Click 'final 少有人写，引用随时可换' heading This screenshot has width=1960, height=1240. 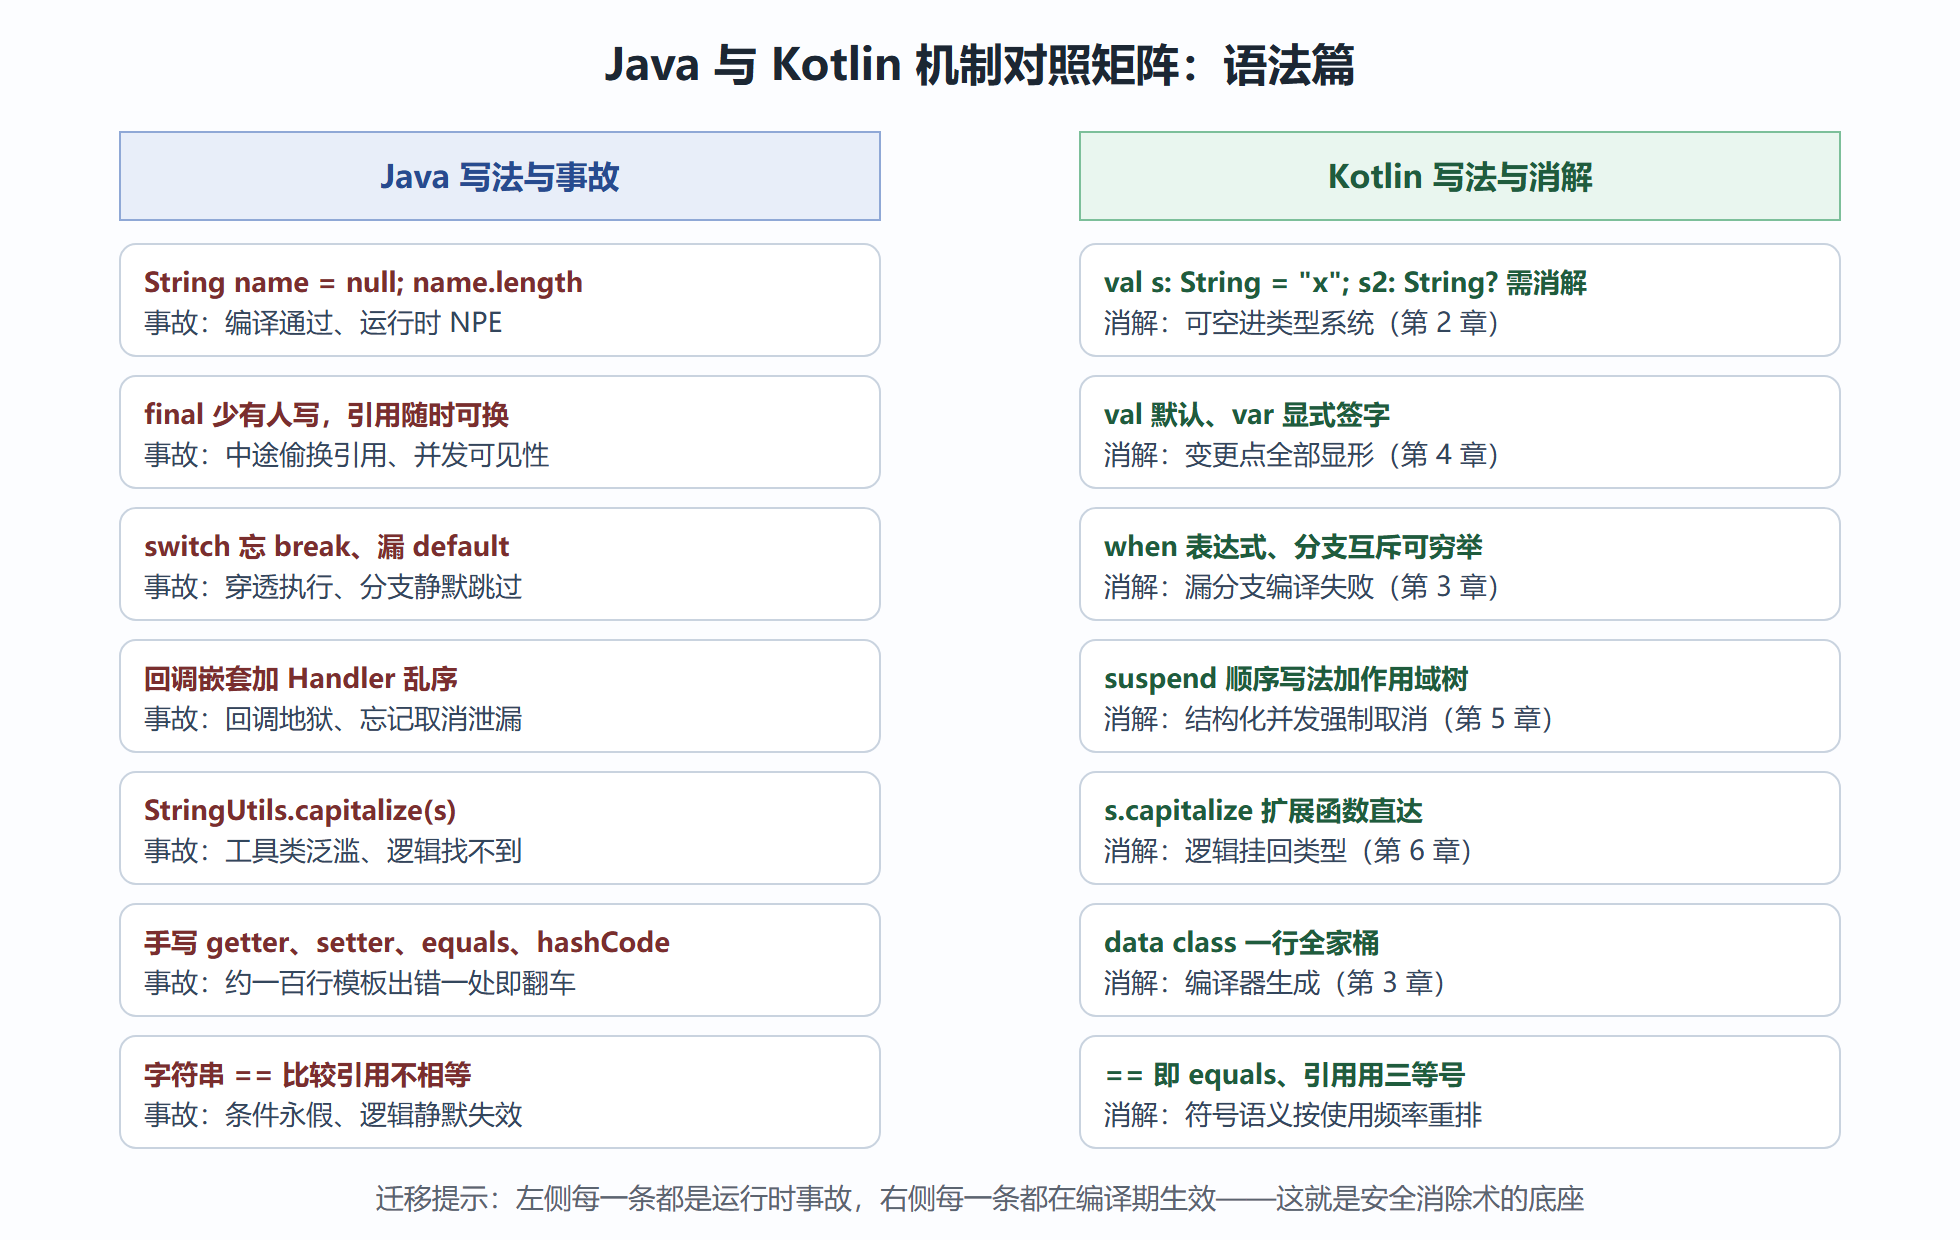click(x=326, y=414)
